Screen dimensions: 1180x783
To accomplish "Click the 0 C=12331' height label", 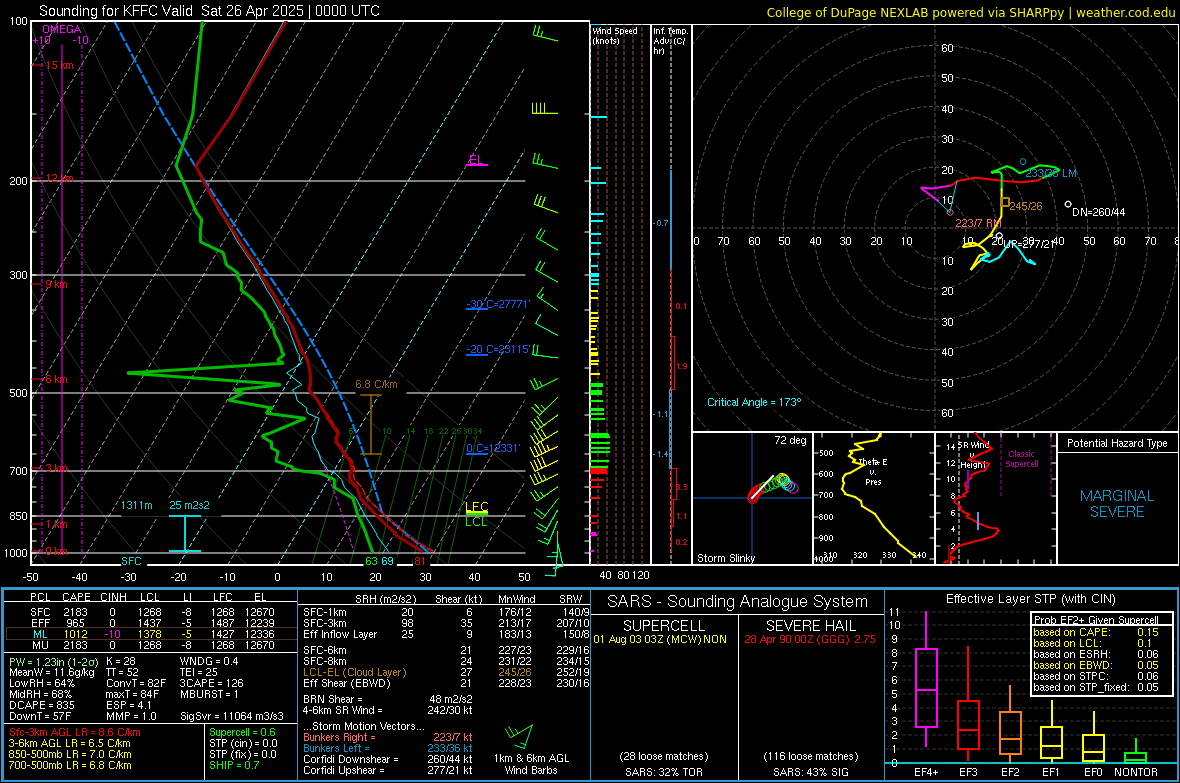I will [493, 448].
